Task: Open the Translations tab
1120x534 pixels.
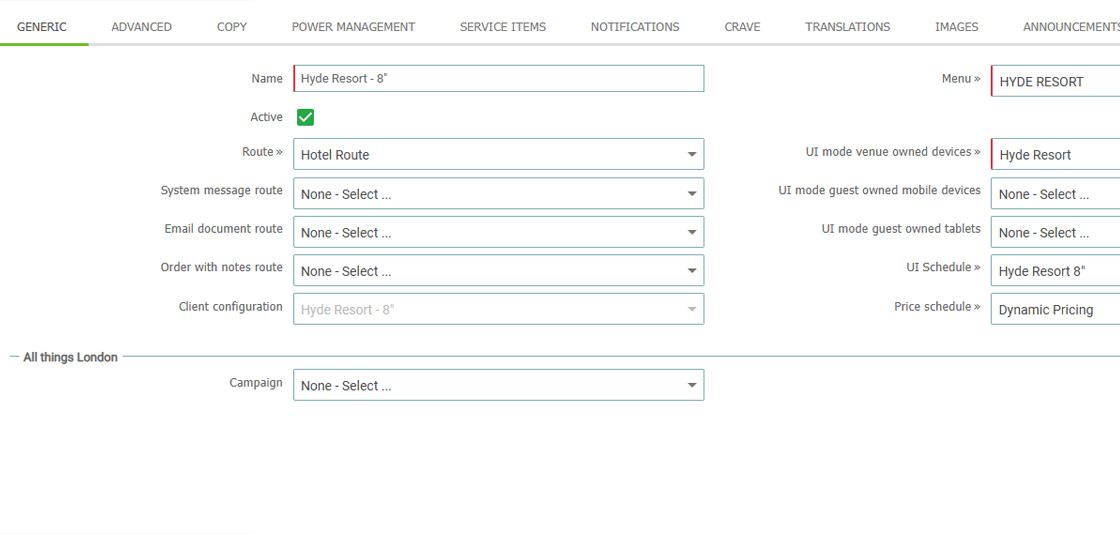Action: 848,27
